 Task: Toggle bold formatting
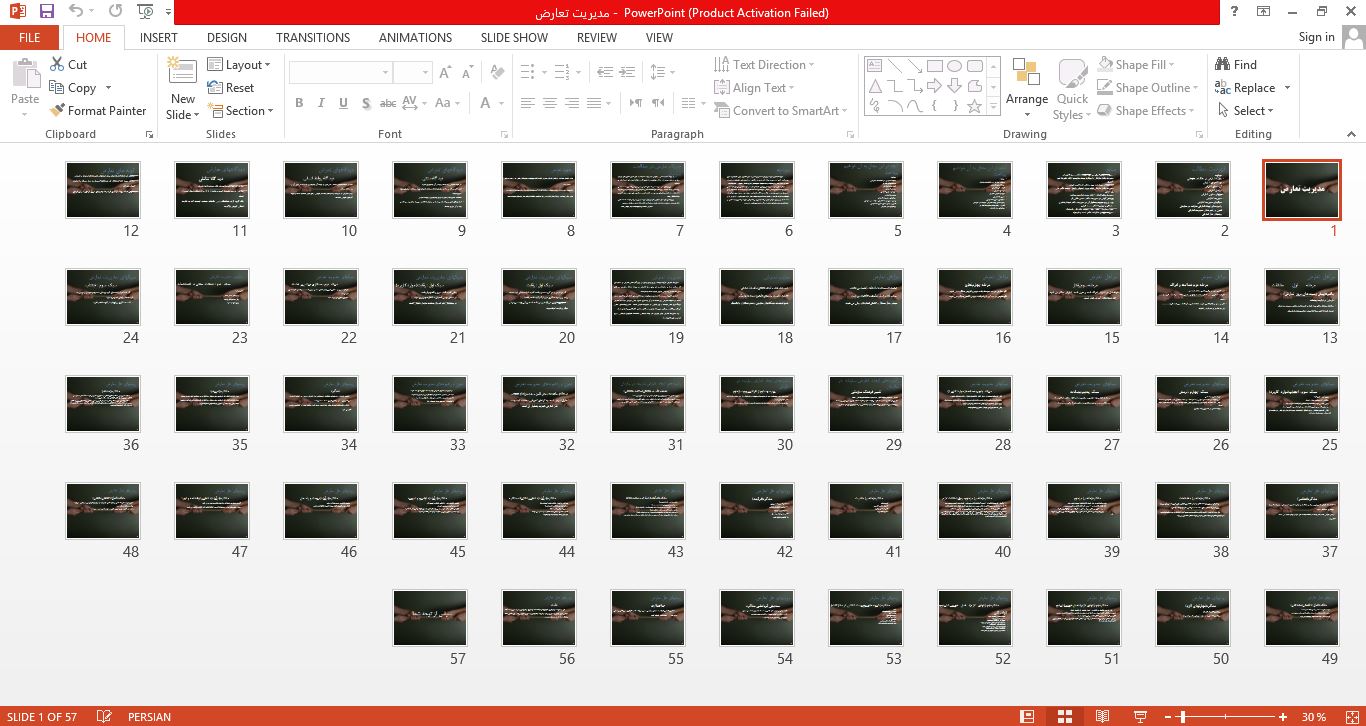point(299,103)
